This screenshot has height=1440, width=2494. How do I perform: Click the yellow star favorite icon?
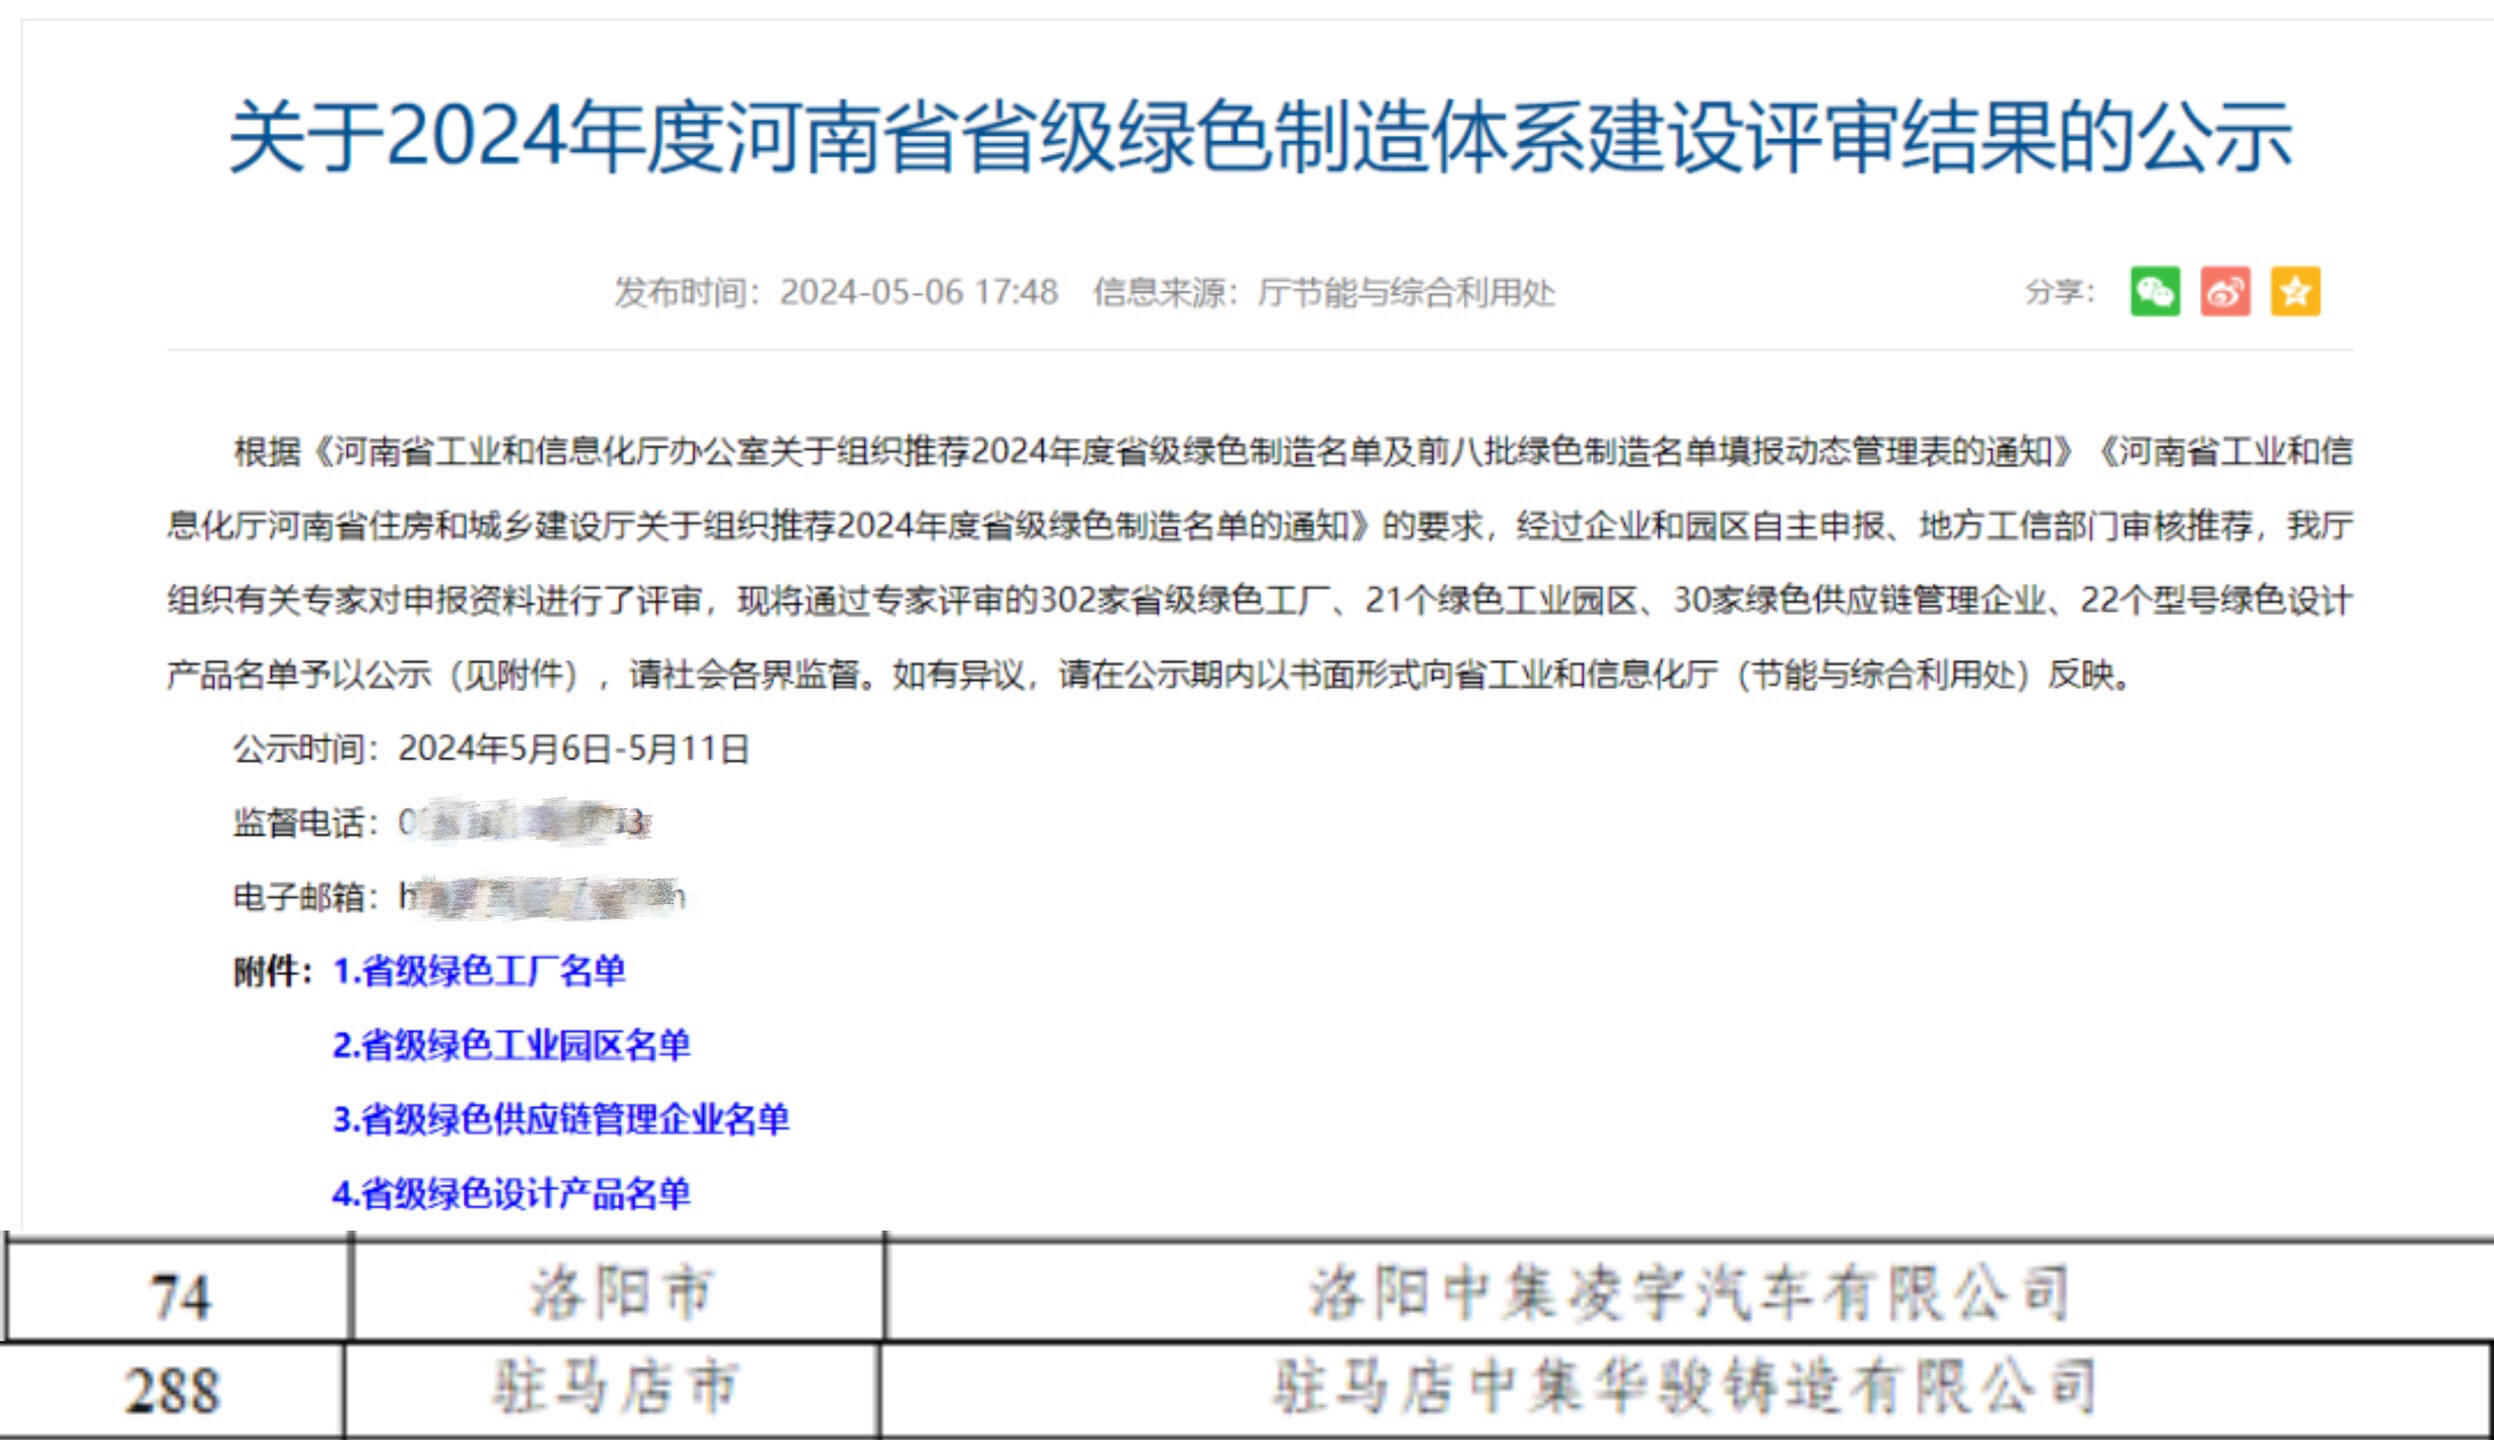(2295, 292)
